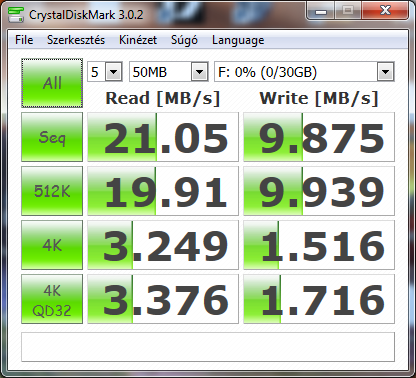
Task: Expand the 50MB test size dropdown
Action: click(169, 72)
